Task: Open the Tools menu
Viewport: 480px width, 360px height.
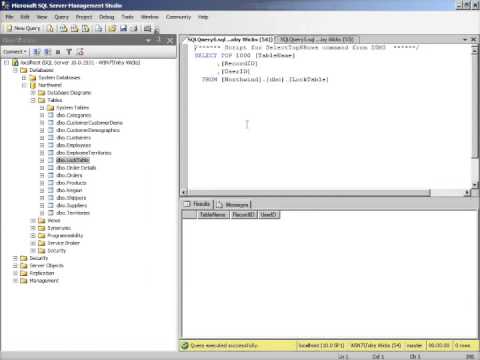Action: pos(127,17)
